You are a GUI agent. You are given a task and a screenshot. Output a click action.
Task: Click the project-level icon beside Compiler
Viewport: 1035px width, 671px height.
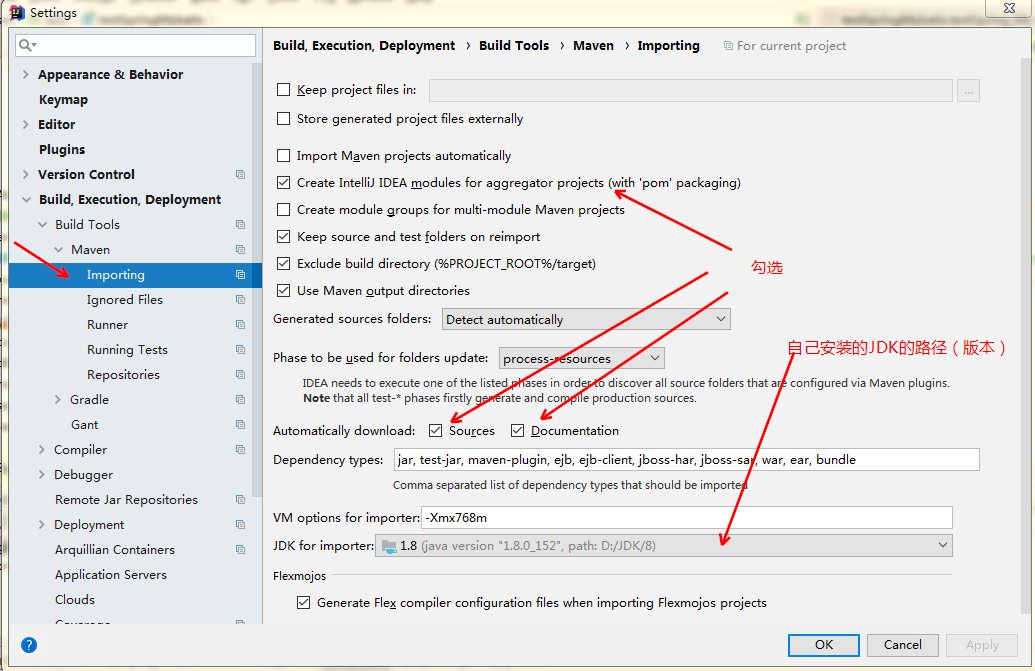pos(240,449)
